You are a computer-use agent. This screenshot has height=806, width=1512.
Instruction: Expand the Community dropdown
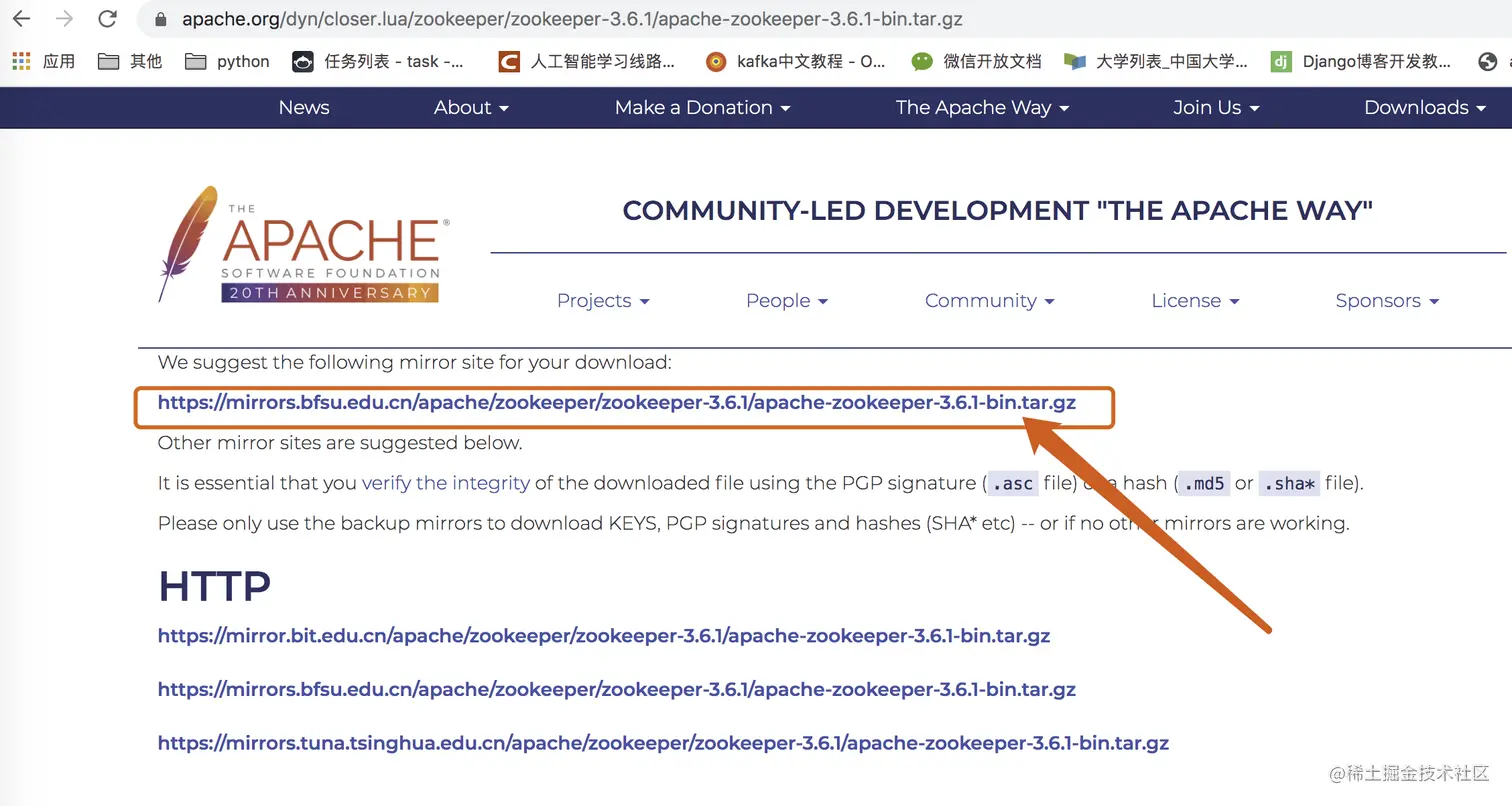989,300
